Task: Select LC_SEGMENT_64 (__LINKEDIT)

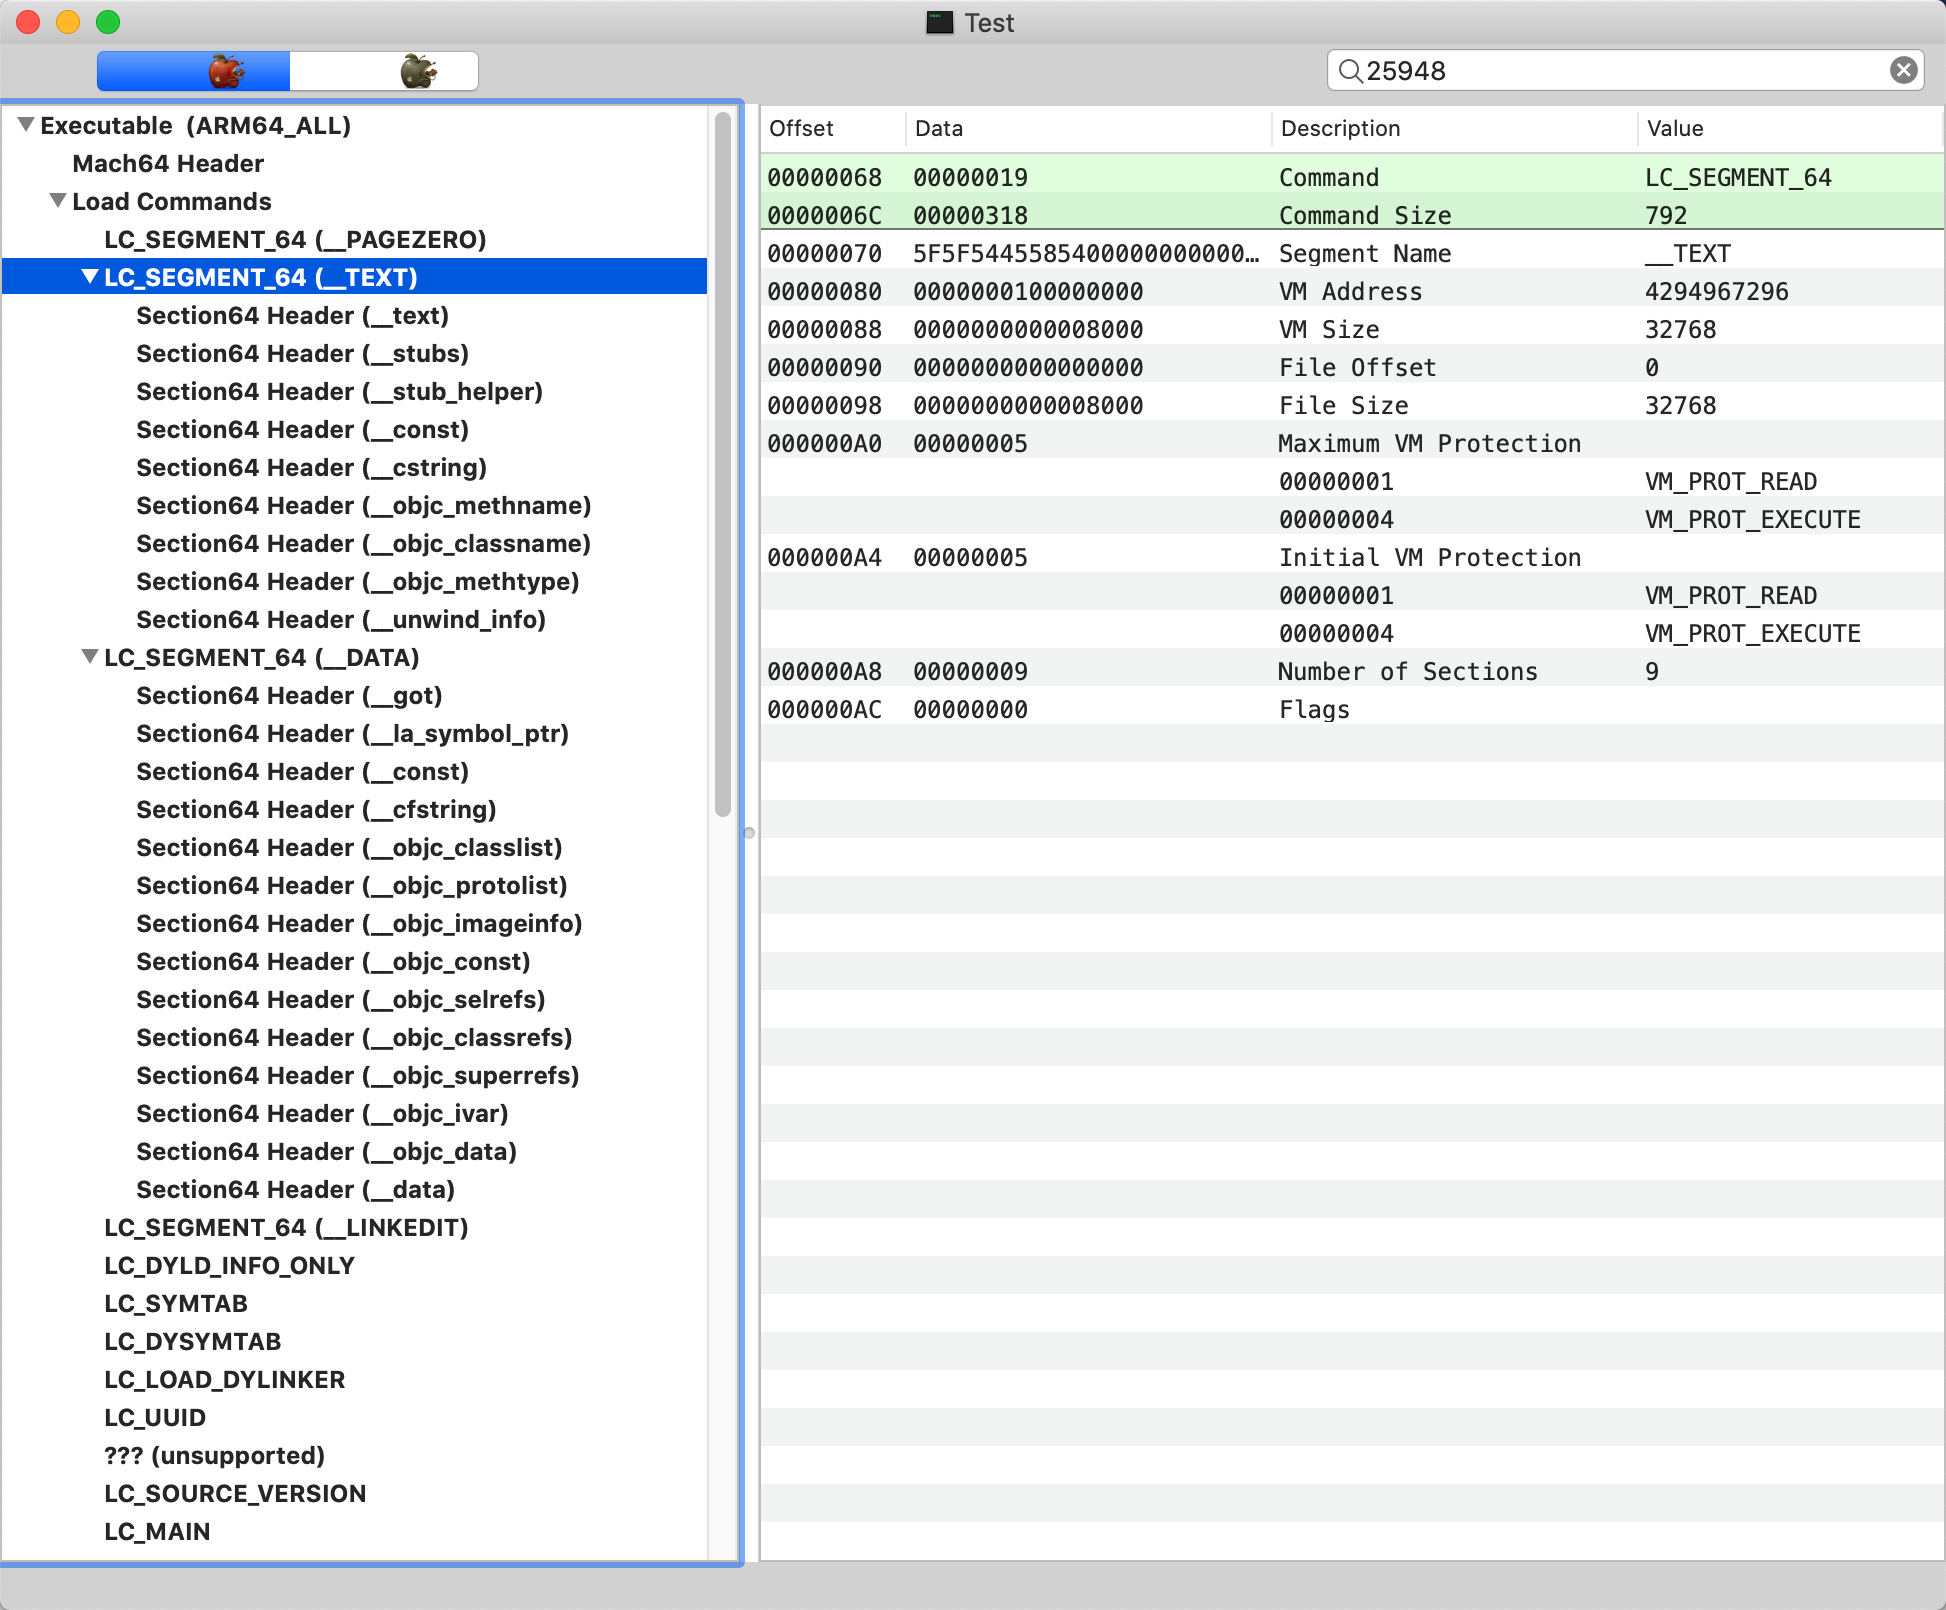Action: point(286,1227)
